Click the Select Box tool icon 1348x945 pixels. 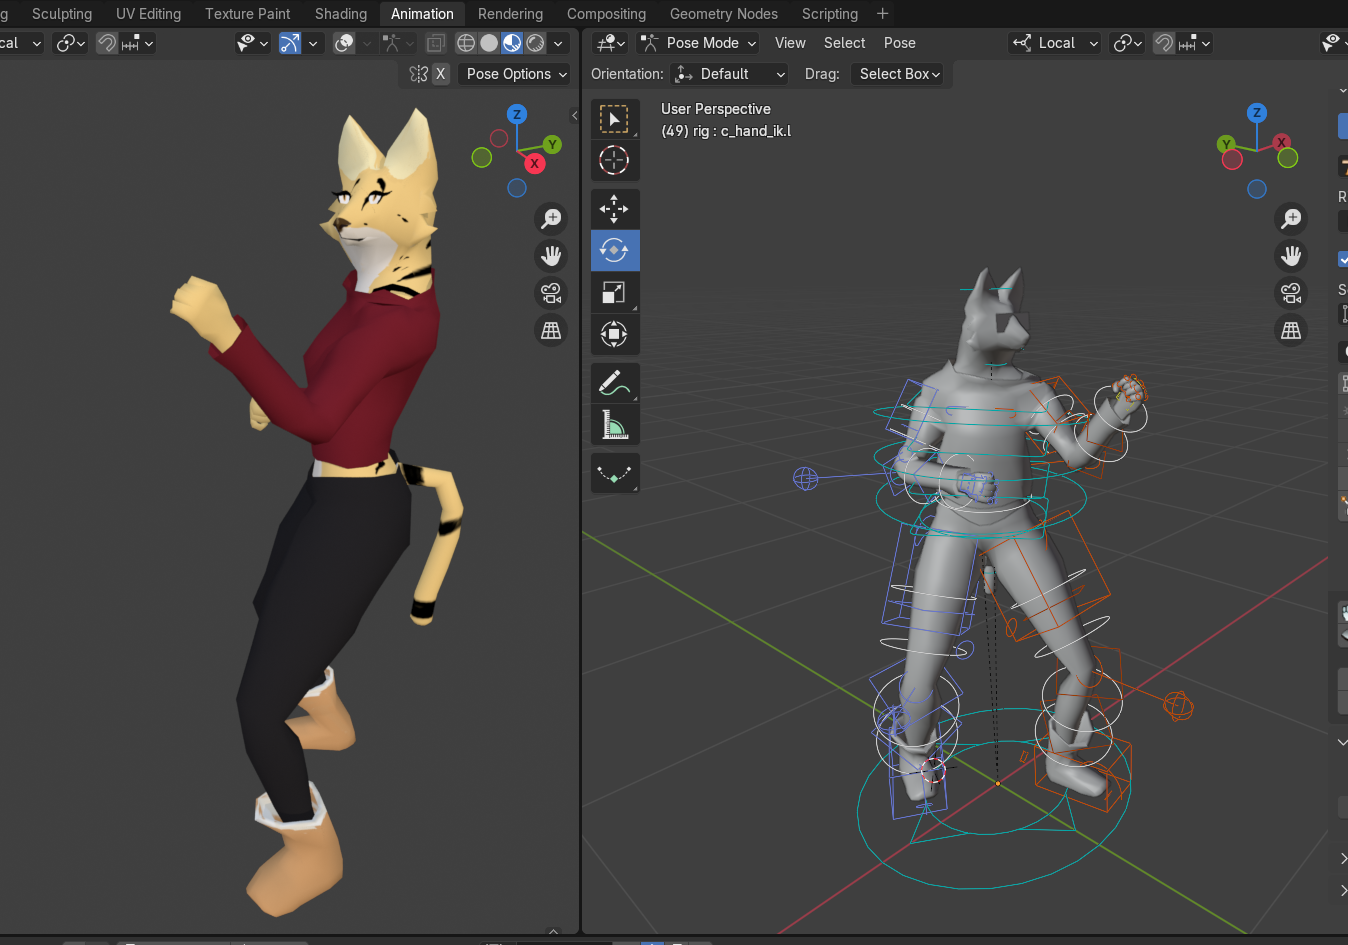(x=614, y=119)
